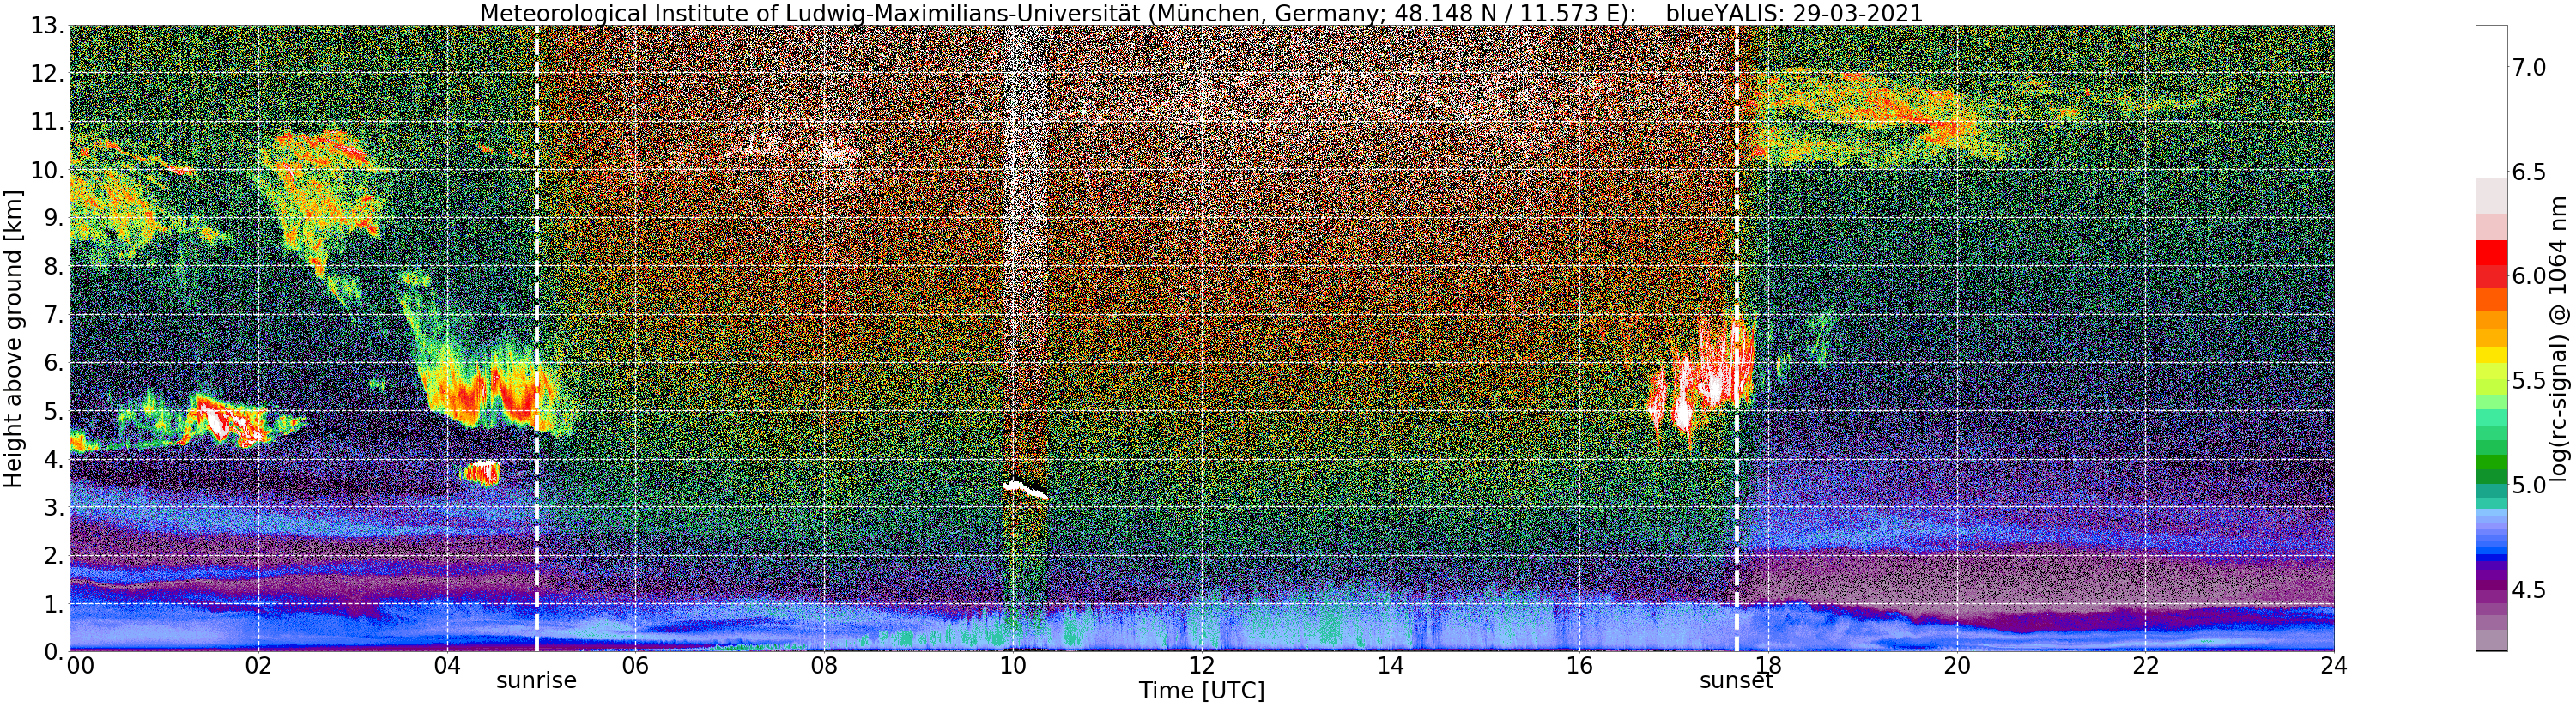This screenshot has height=707, width=2576.
Task: Click the y-axis tick label '7.'
Action: [x=54, y=315]
